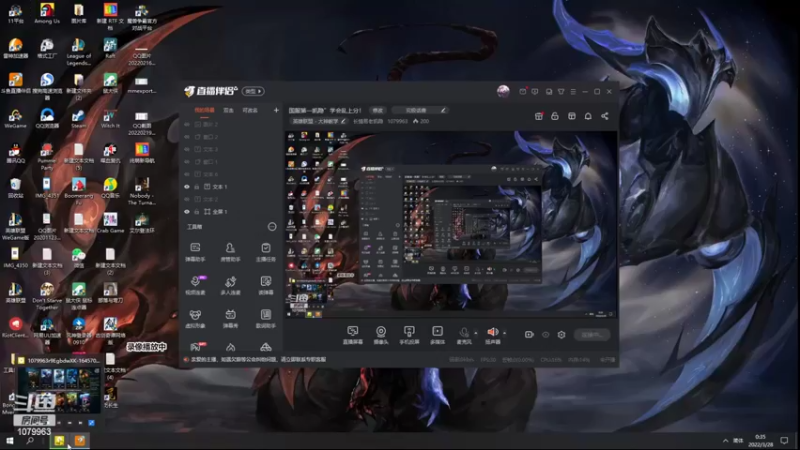Show the 文本 3 layer
800x450 pixels.
point(187,149)
